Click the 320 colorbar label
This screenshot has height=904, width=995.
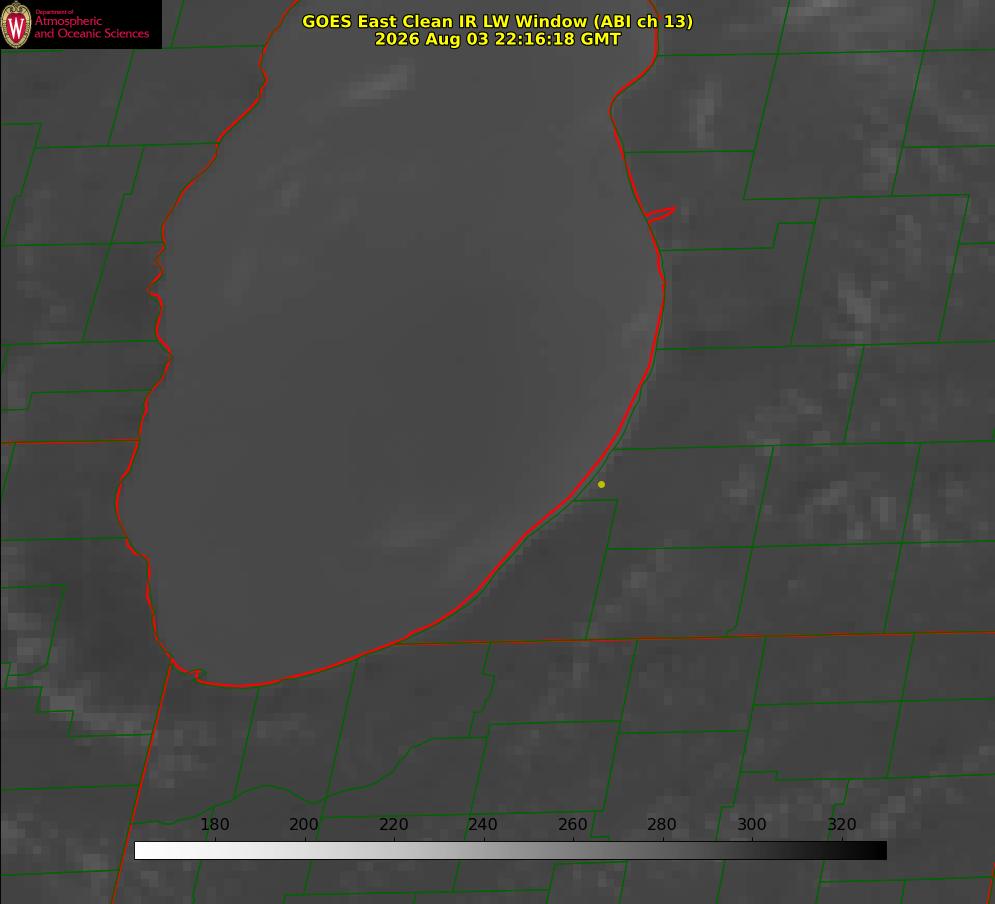pos(842,824)
